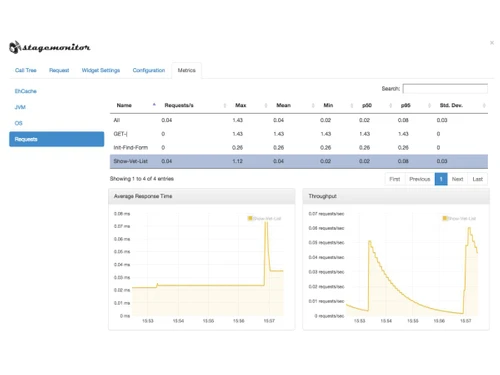Close the stagemonitor overlay
Screen dimensions: 500x375
492,43
